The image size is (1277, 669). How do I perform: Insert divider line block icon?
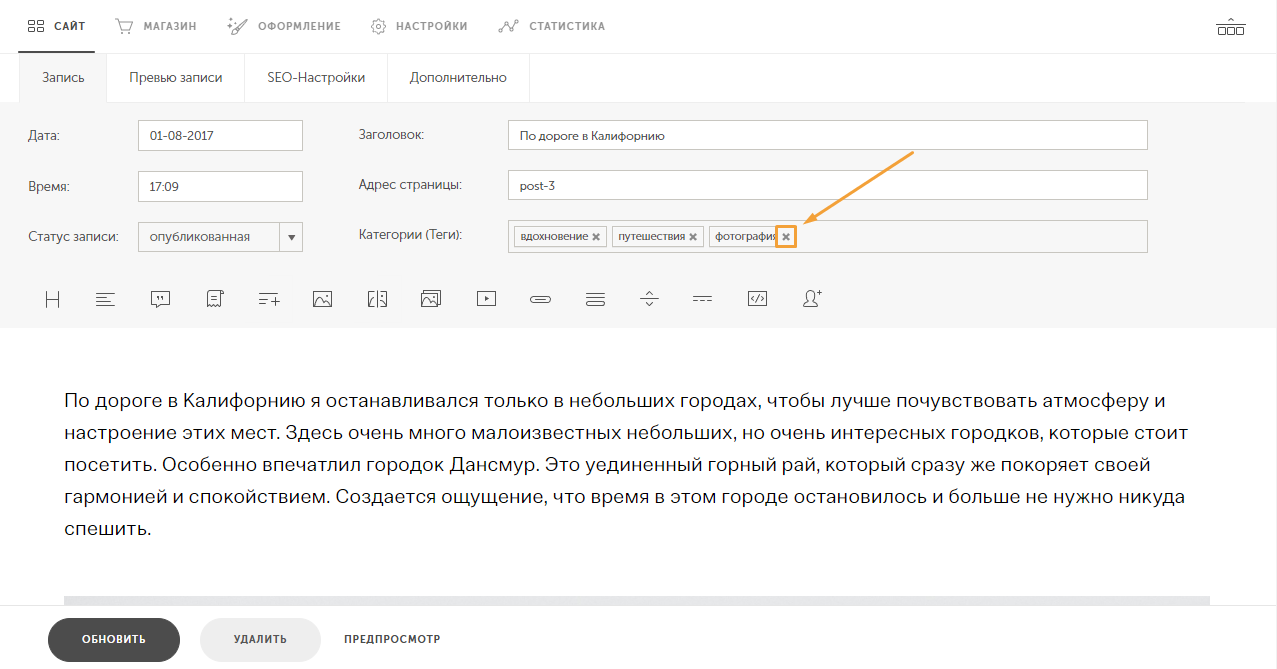[x=703, y=298]
